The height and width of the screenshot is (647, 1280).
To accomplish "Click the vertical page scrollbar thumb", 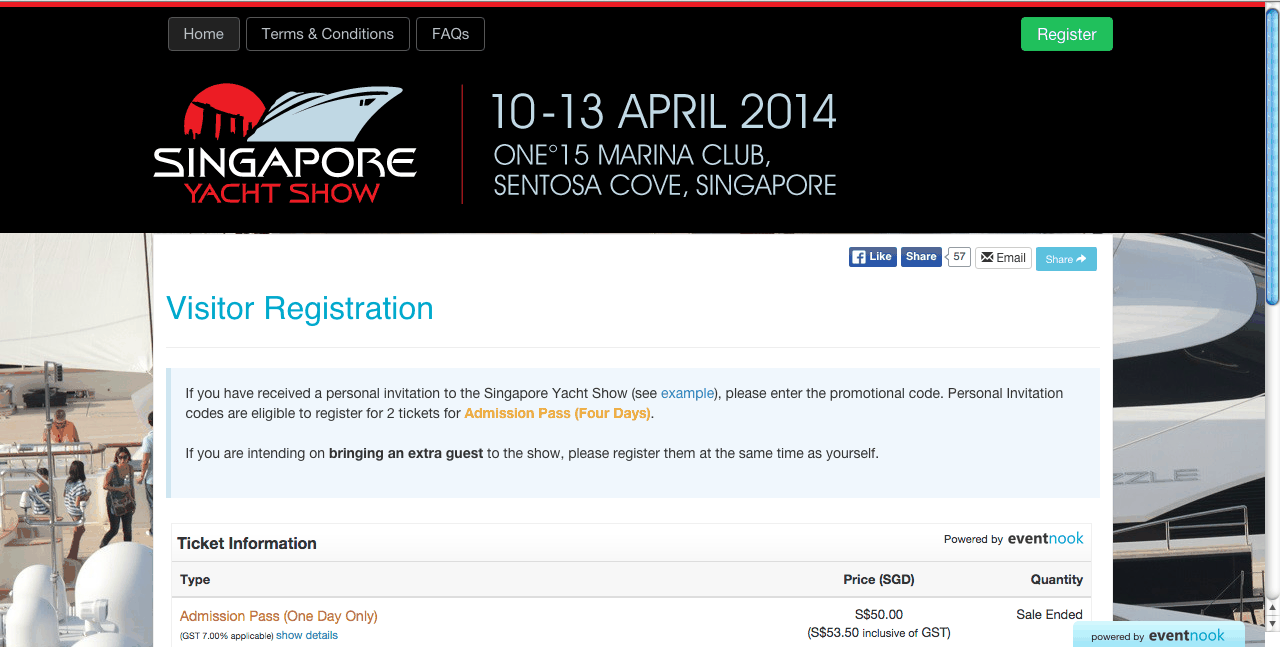I will pos(1272,155).
